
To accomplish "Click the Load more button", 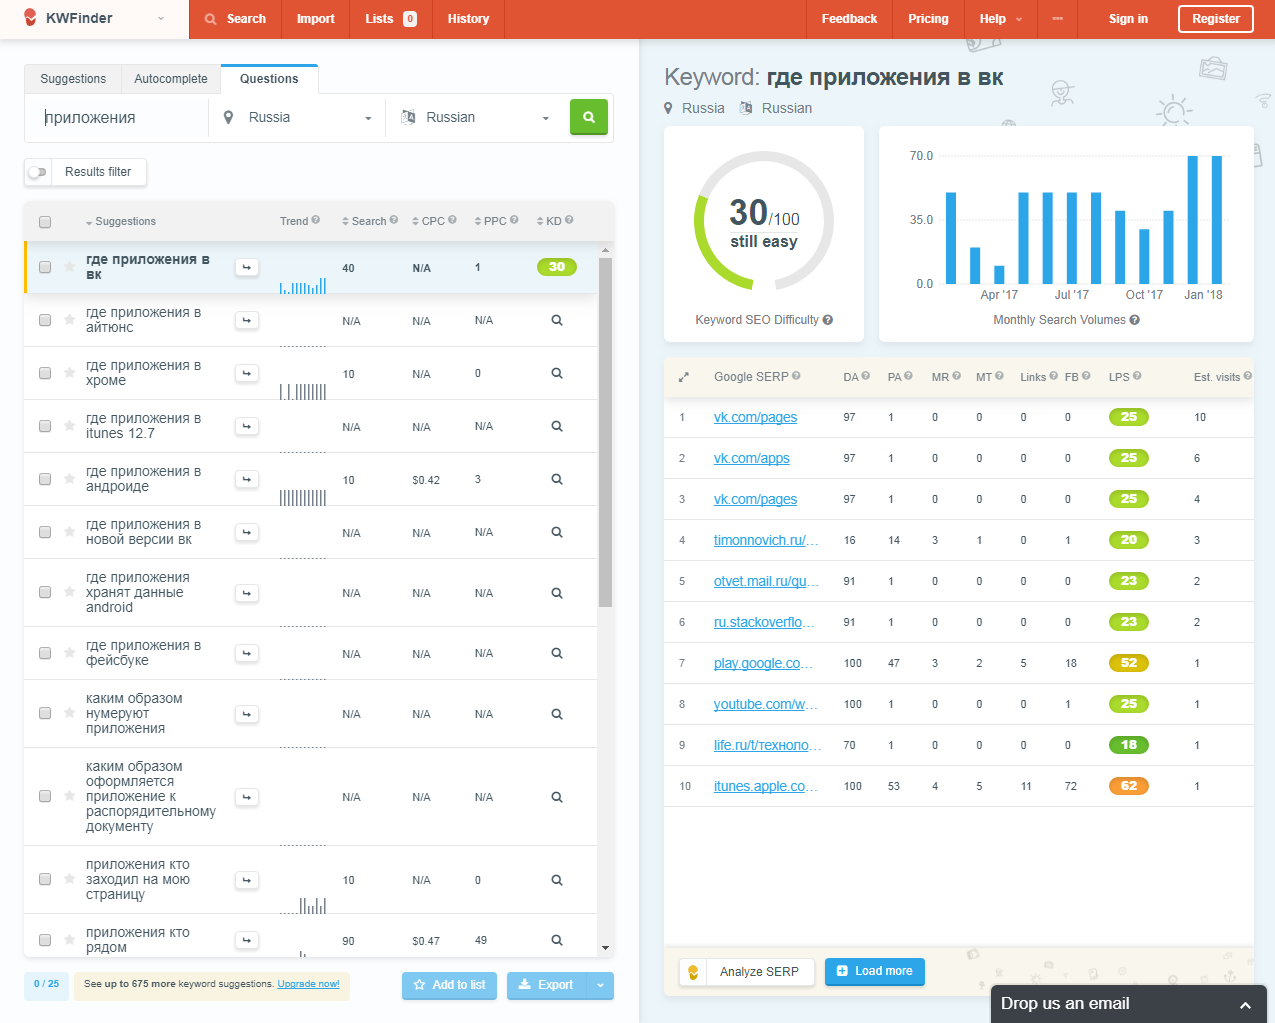I will point(874,971).
